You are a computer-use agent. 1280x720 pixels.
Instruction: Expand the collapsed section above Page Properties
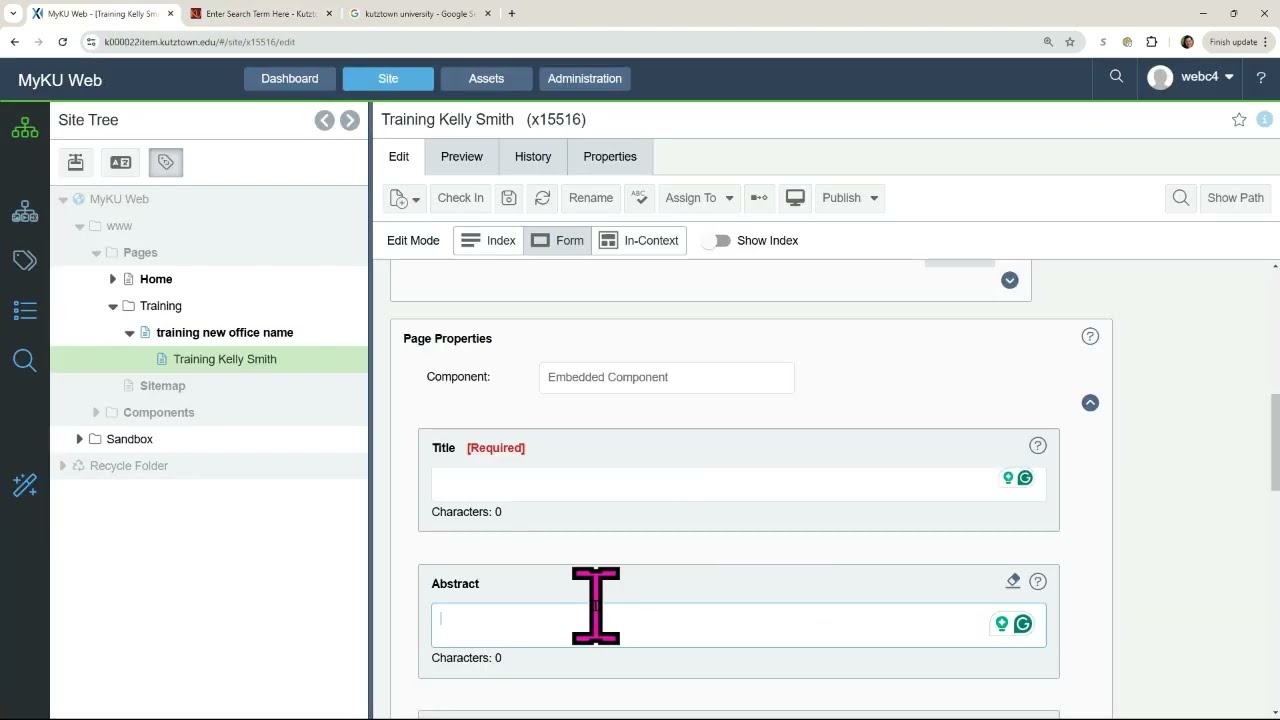pyautogui.click(x=1009, y=280)
